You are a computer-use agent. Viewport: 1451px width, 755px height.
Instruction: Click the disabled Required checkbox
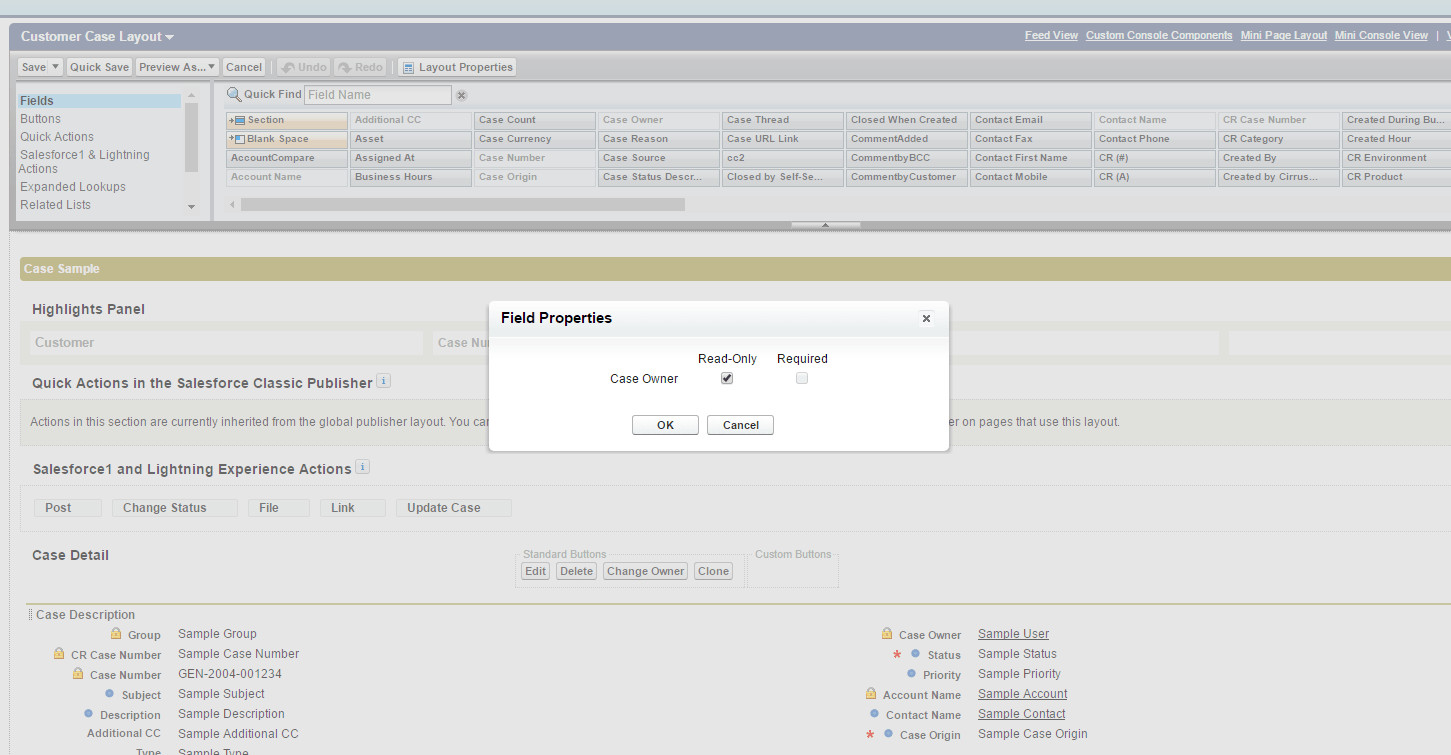(802, 378)
